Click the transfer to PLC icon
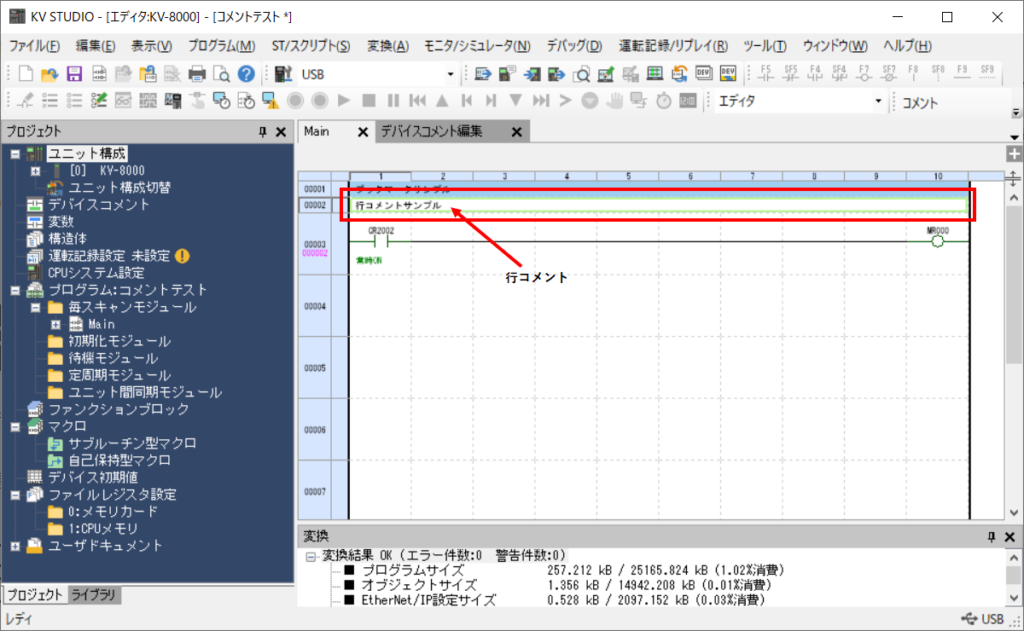 530,74
